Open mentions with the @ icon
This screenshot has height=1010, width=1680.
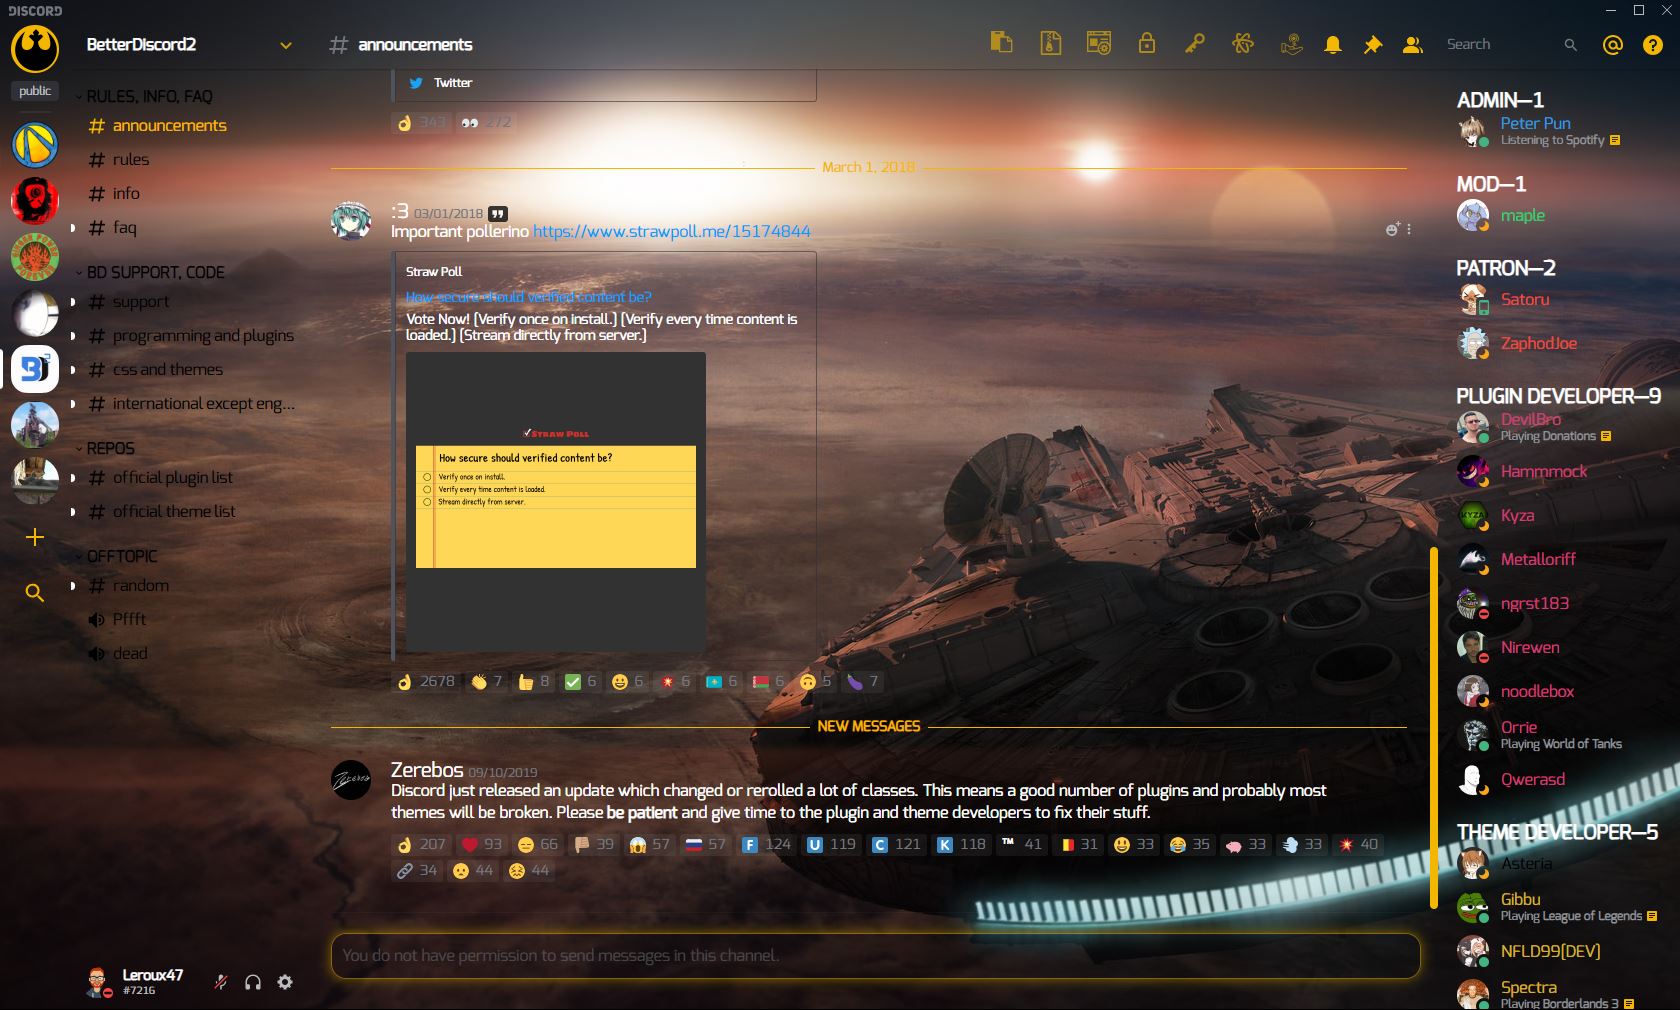click(1612, 45)
